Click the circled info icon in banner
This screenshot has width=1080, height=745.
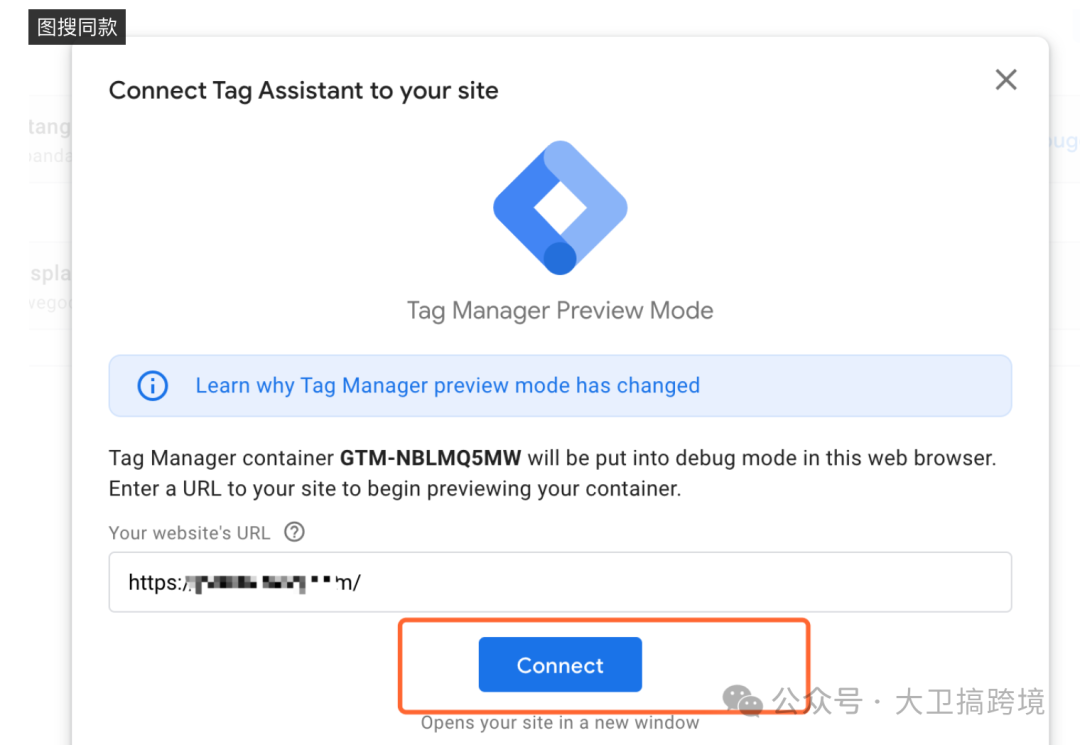point(152,386)
